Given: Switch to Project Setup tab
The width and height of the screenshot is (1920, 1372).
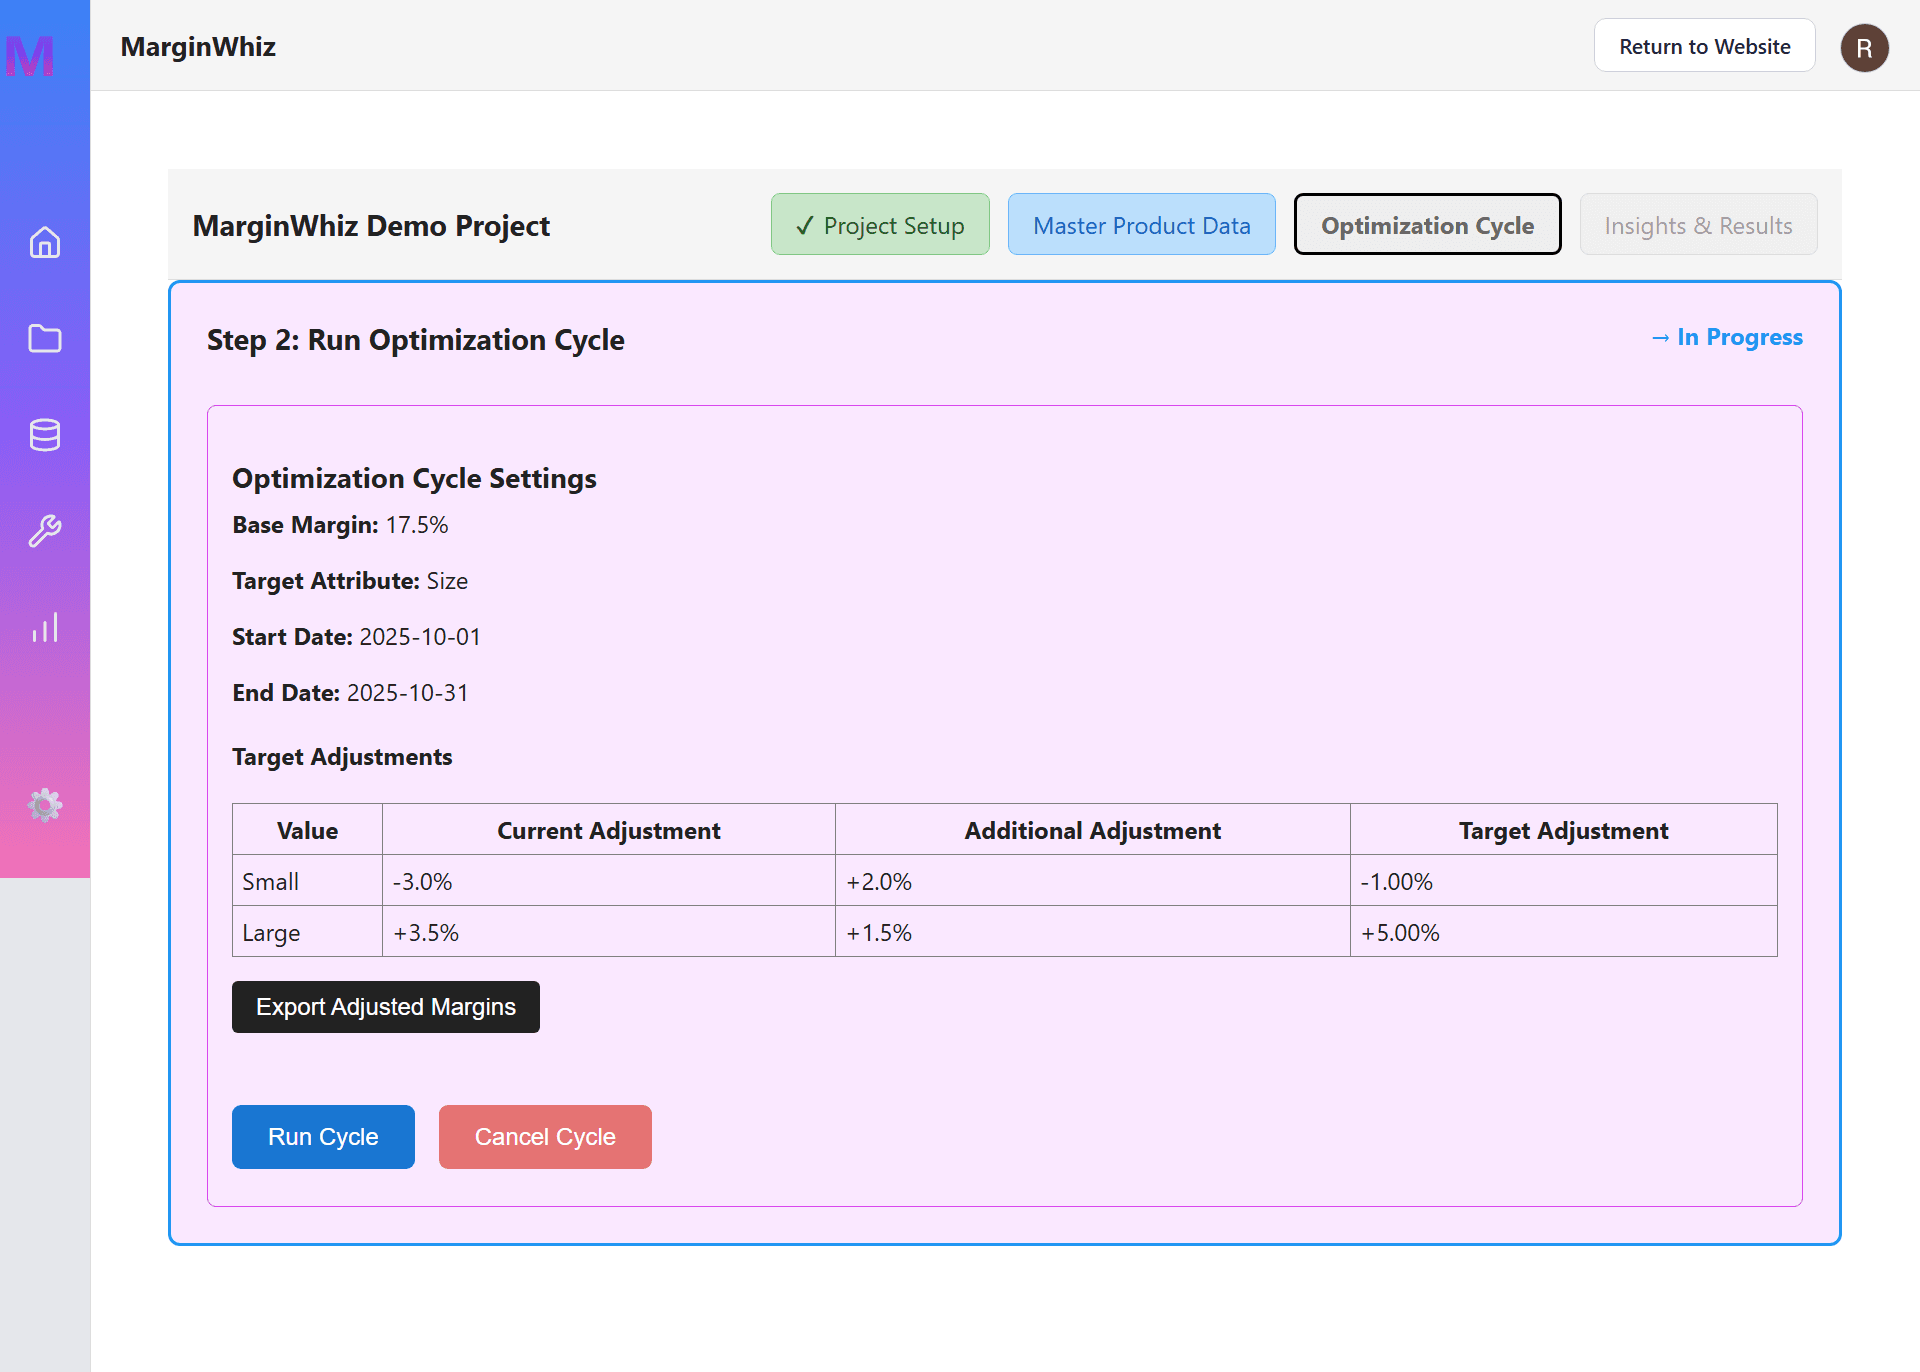Looking at the screenshot, I should (880, 225).
